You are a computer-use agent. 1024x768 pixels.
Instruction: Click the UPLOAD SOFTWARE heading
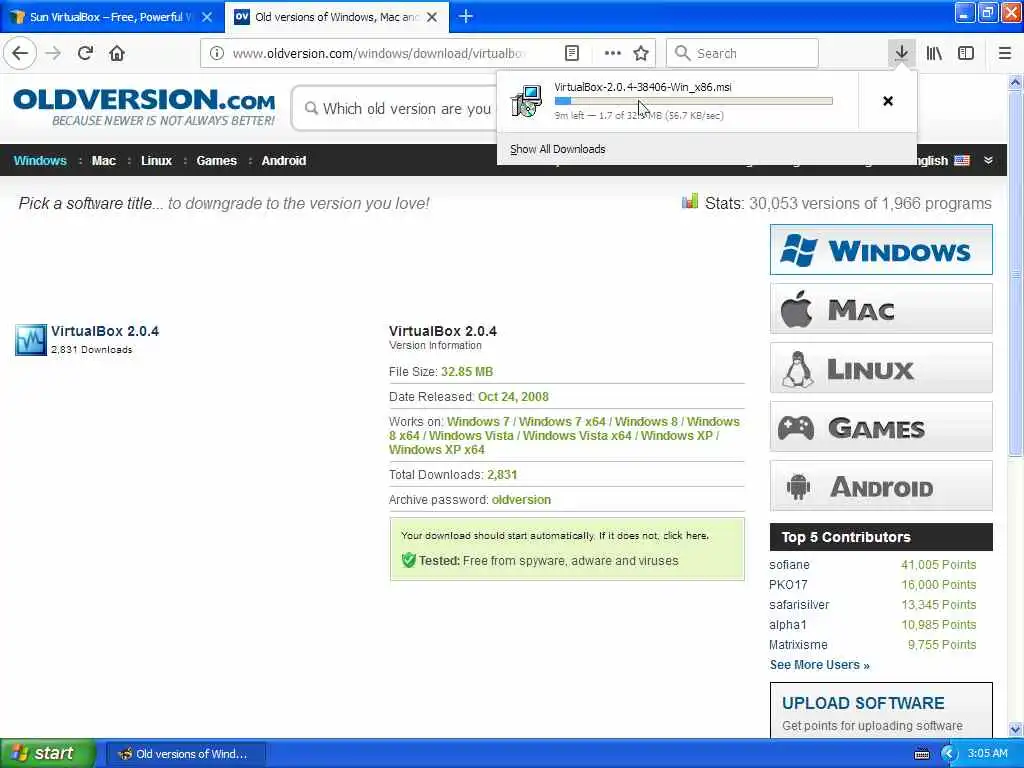tap(863, 703)
